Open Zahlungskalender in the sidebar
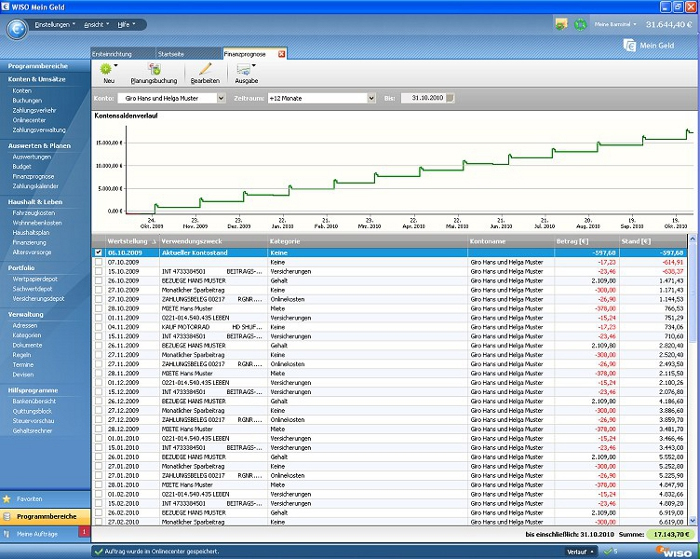The width and height of the screenshot is (700, 559). [x=35, y=186]
